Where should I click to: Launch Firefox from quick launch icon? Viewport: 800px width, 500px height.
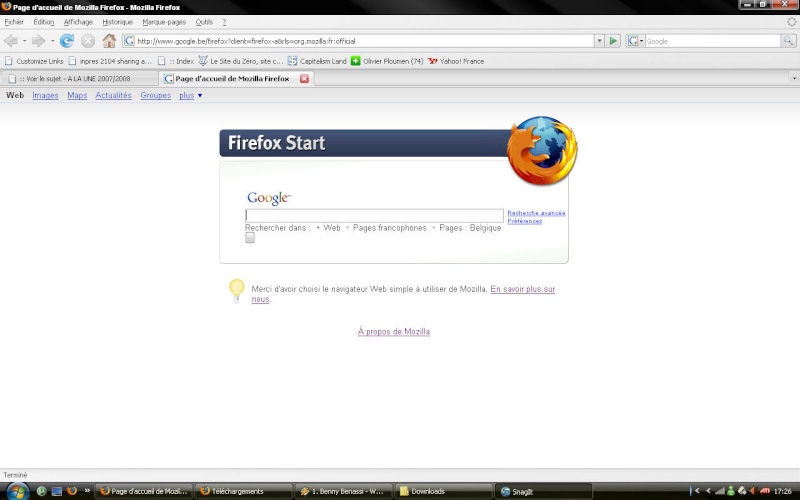(72, 491)
